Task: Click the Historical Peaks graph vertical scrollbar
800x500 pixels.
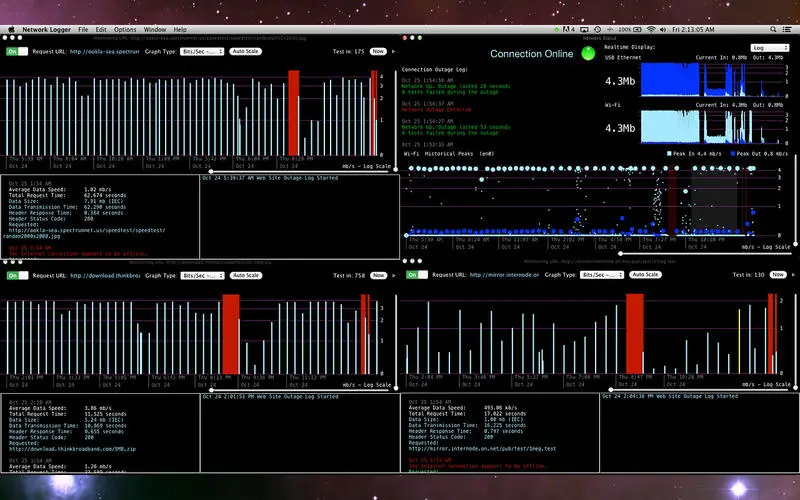Action: tap(795, 200)
